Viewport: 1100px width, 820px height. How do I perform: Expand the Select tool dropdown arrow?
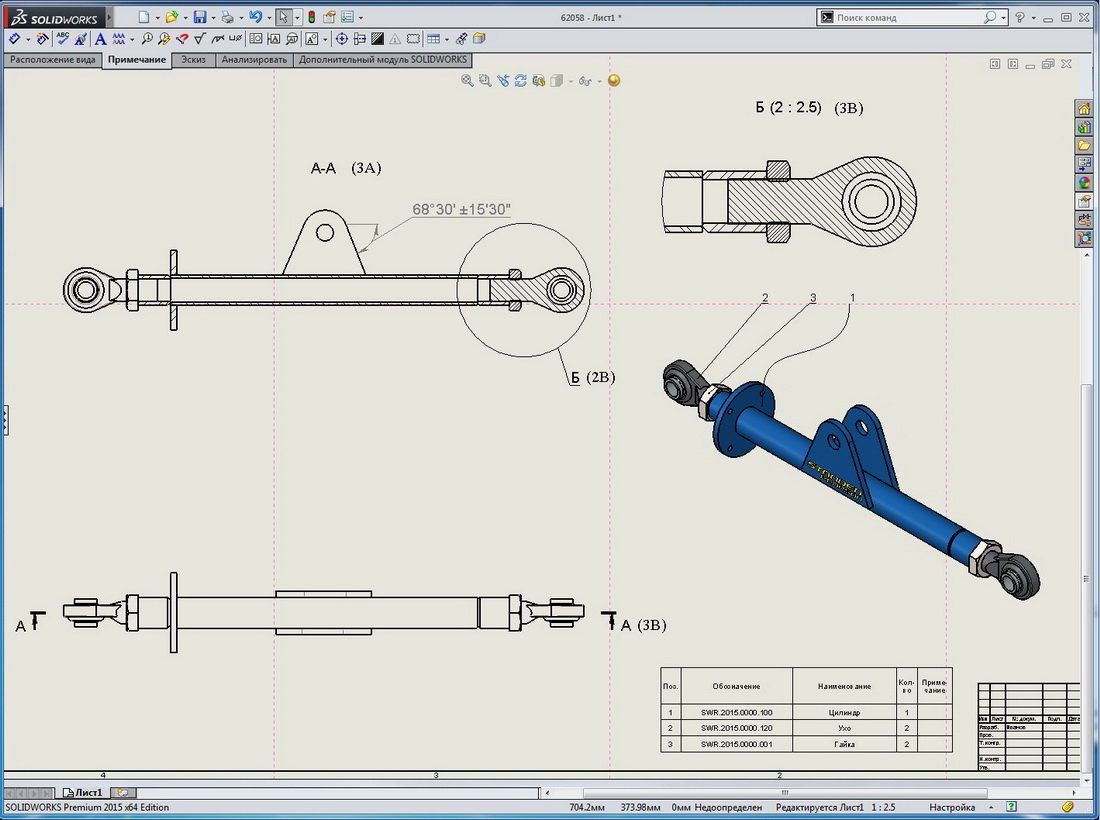click(297, 18)
